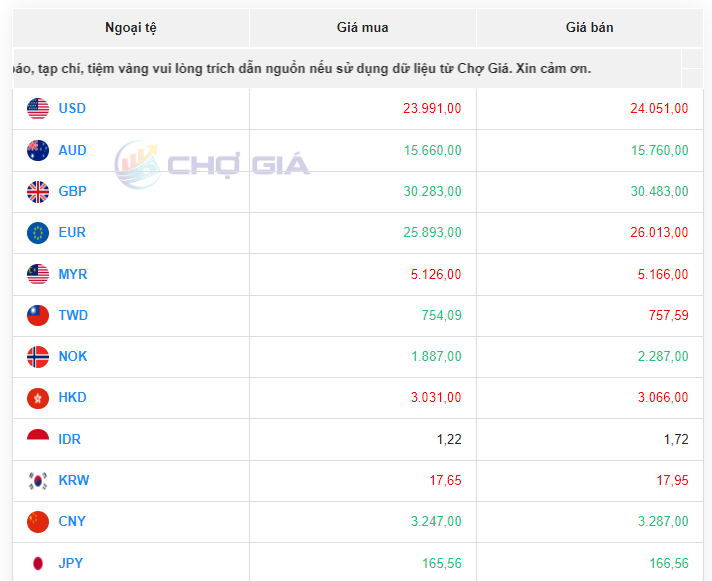Click the Norwegian flag icon
The width and height of the screenshot is (712, 581).
point(38,357)
